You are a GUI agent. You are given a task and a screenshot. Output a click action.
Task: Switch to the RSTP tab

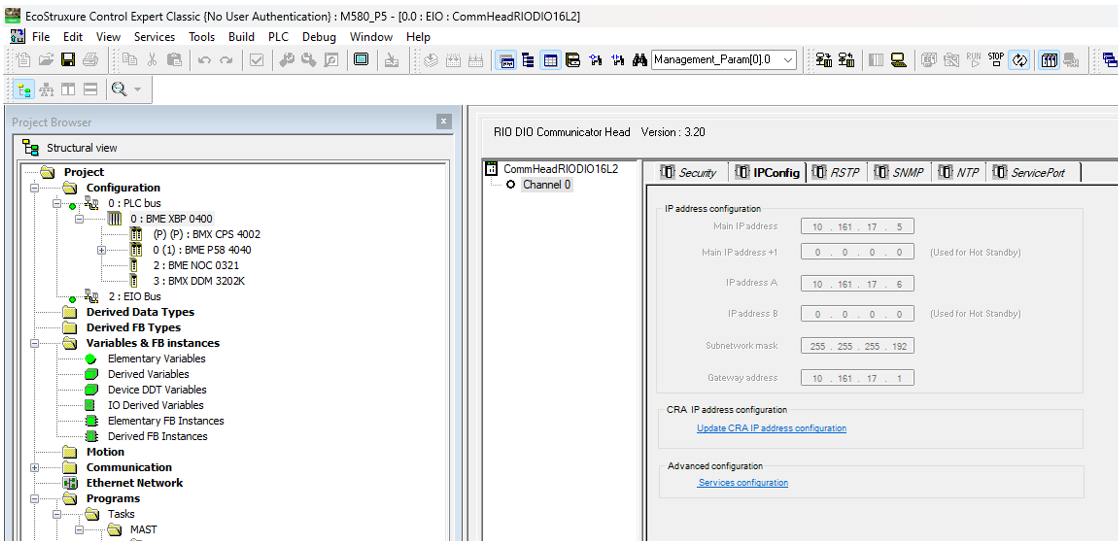tap(836, 172)
